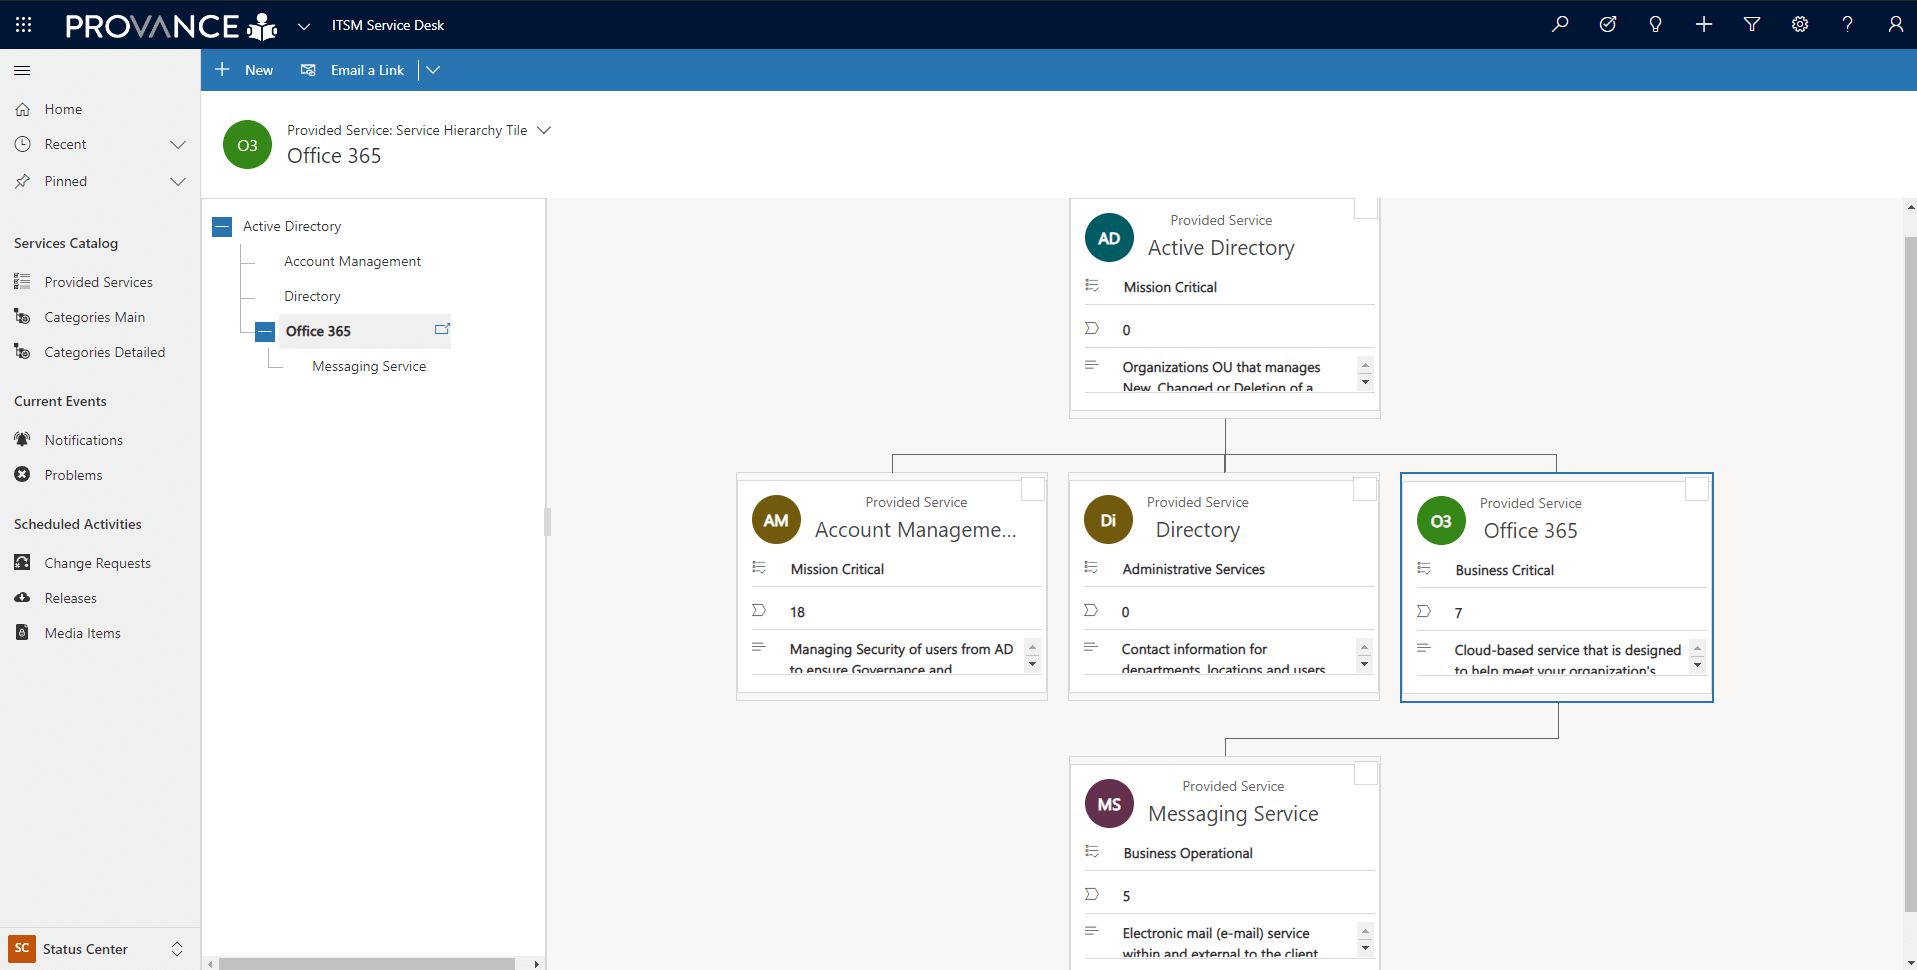Select Active Directory tree label
Image resolution: width=1917 pixels, height=970 pixels.
pos(292,226)
